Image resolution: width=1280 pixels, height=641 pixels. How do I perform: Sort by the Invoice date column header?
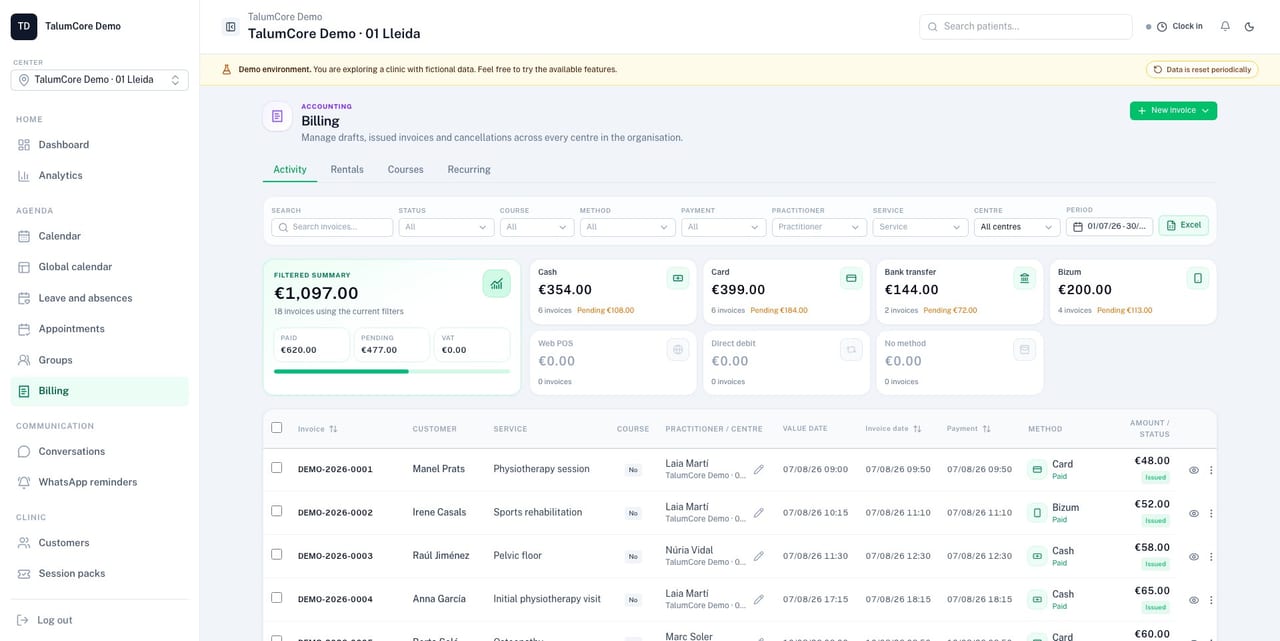coord(893,429)
